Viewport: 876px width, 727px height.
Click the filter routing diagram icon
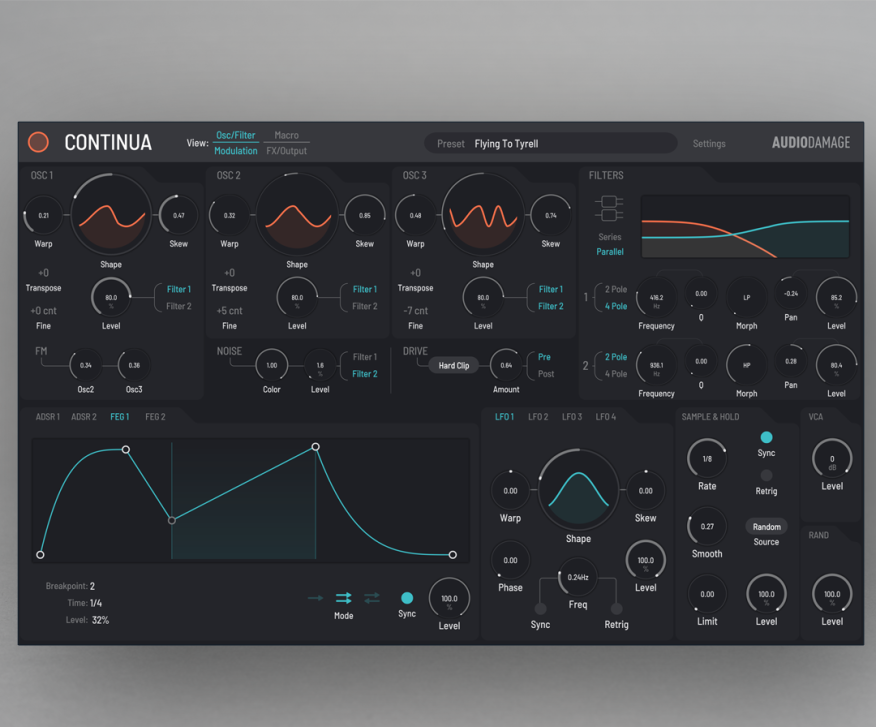[x=608, y=209]
